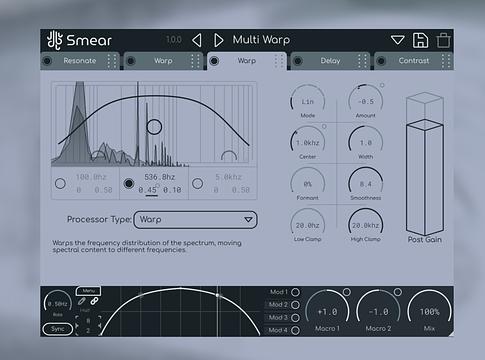485x360 pixels.
Task: Click the Amount knob showing -0.5
Action: 366,102
